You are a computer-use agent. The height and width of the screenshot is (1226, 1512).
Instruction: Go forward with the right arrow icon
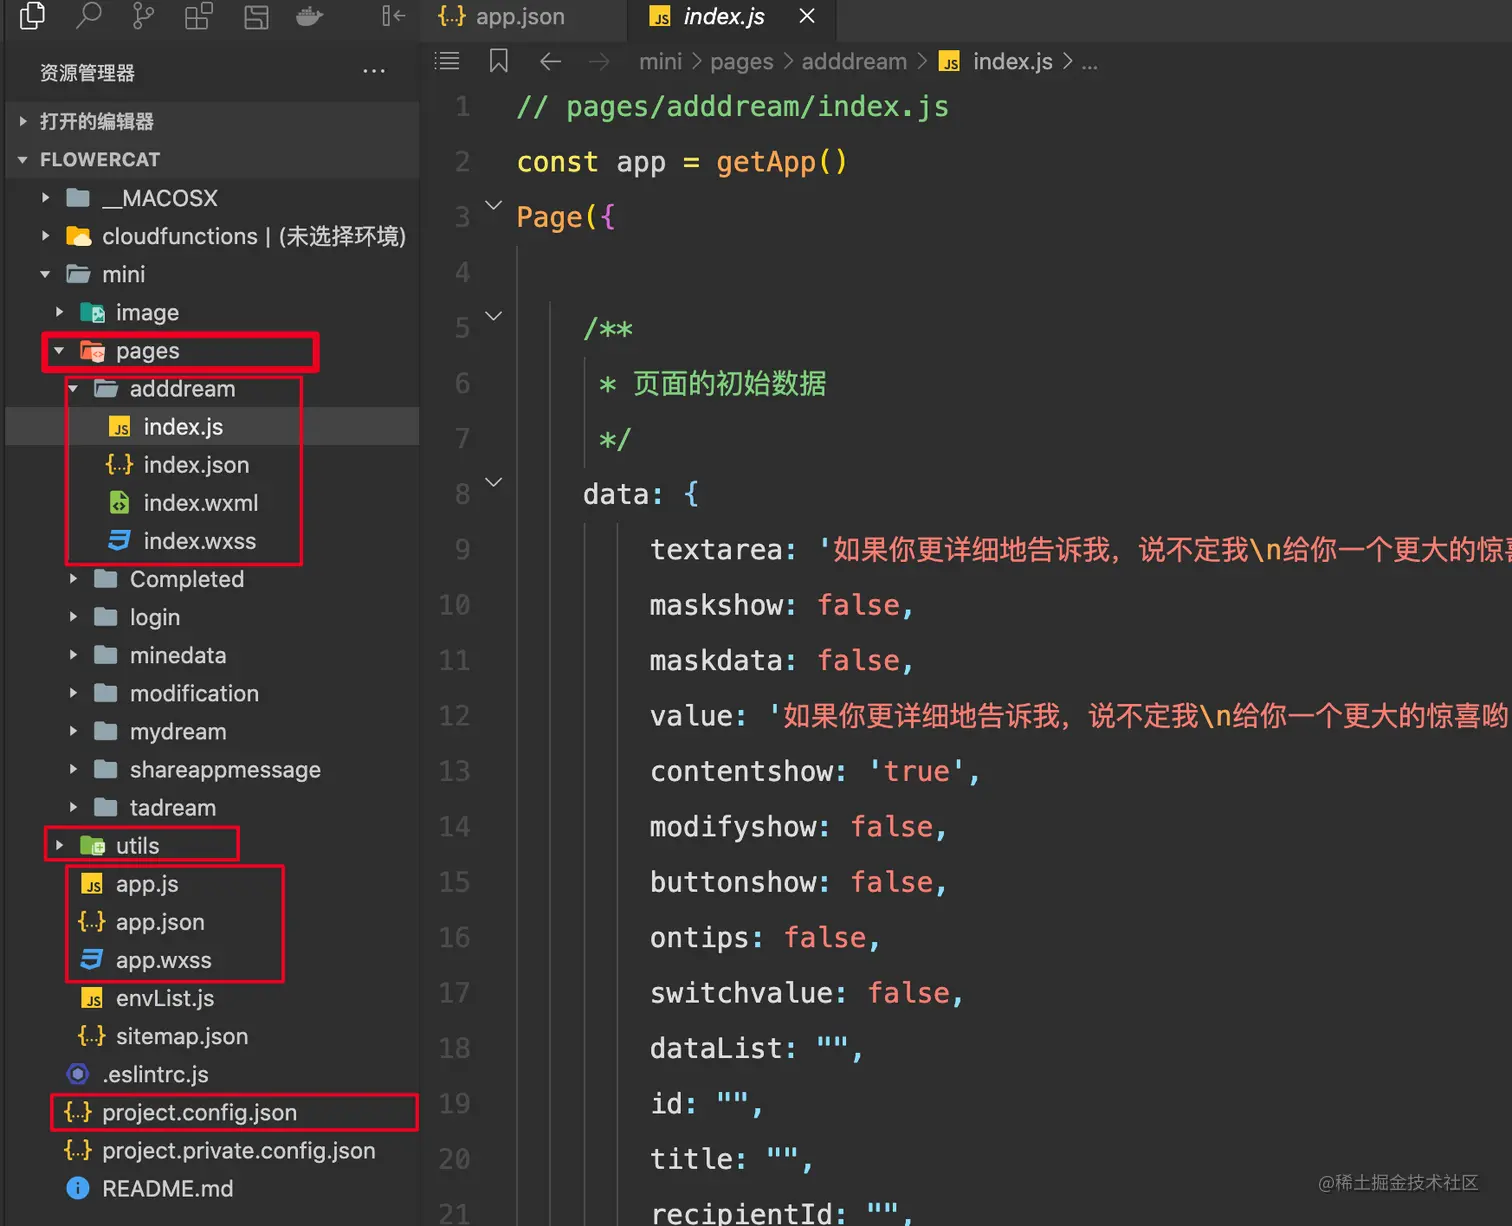click(x=599, y=62)
